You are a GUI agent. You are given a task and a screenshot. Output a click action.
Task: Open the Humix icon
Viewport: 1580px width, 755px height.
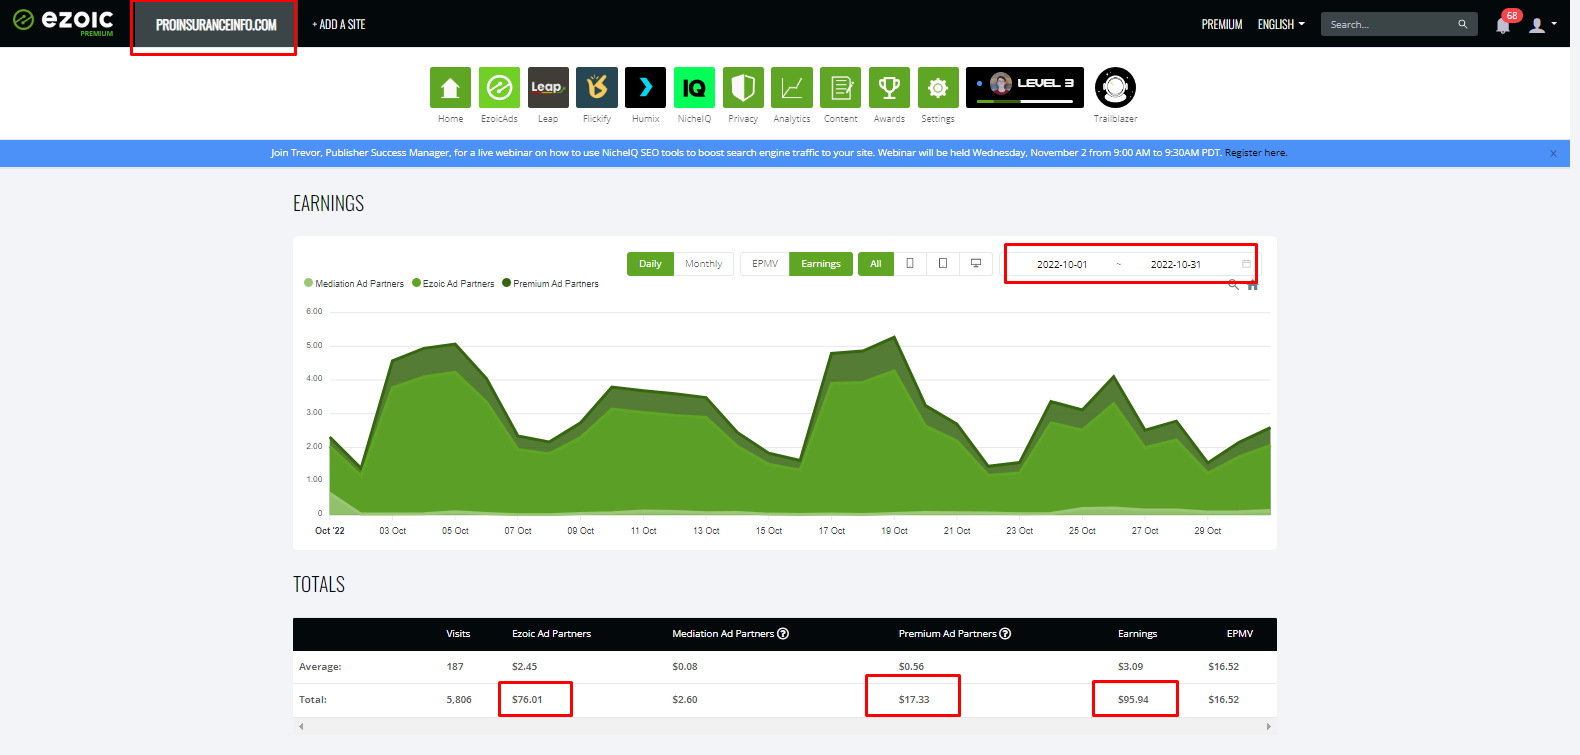pyautogui.click(x=645, y=88)
